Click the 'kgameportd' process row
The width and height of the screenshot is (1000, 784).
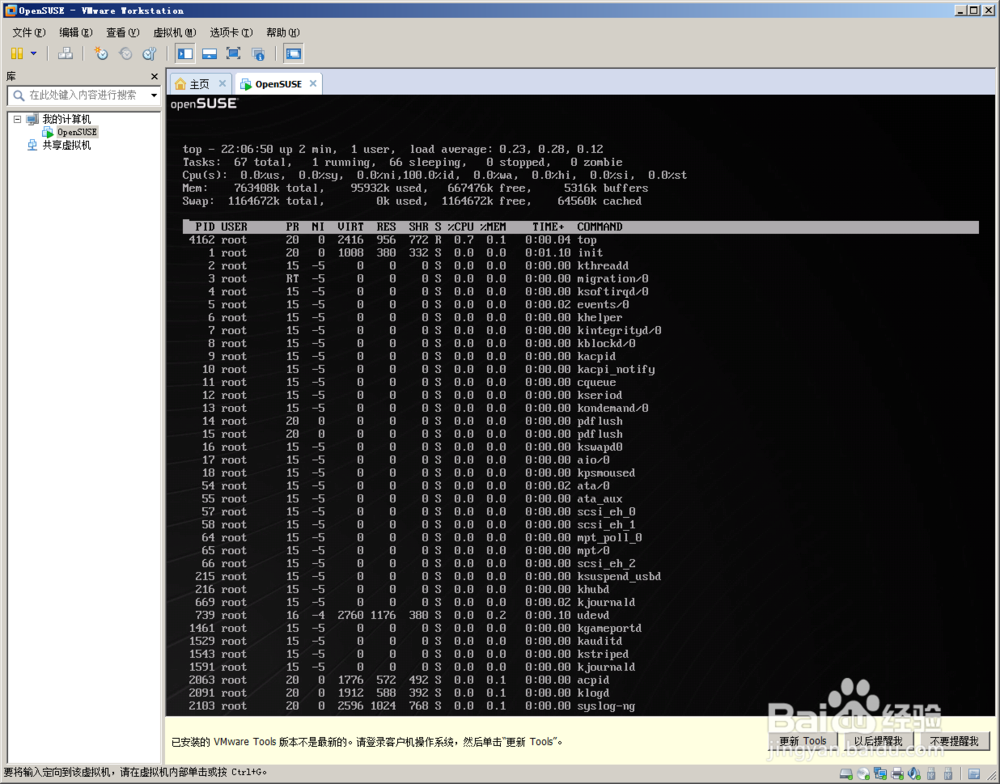(x=415, y=628)
